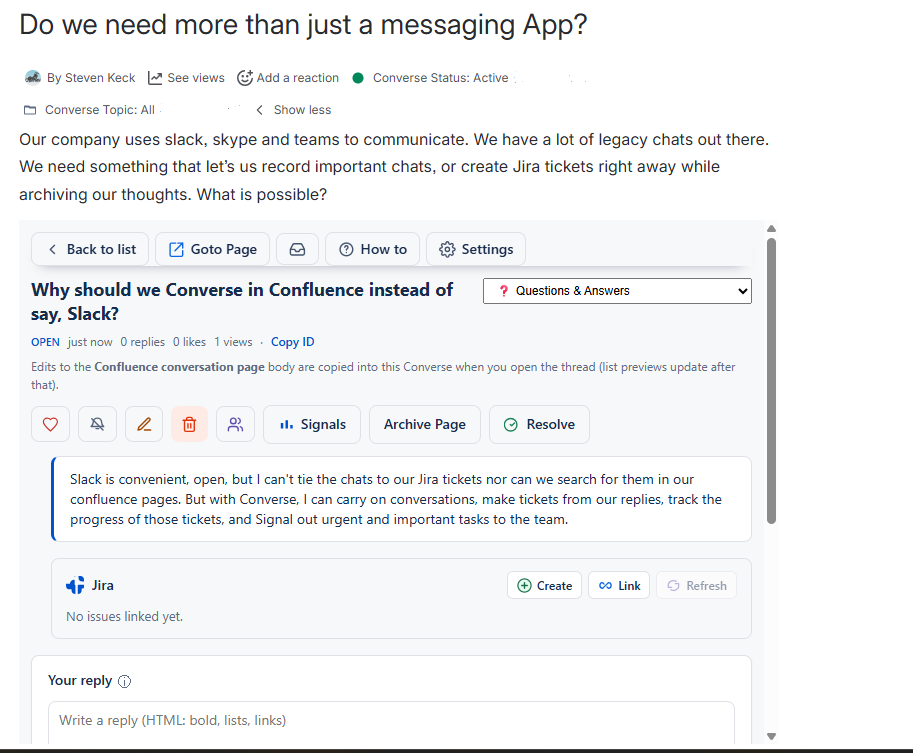Click Back to list button
The width and height of the screenshot is (913, 753).
(90, 249)
